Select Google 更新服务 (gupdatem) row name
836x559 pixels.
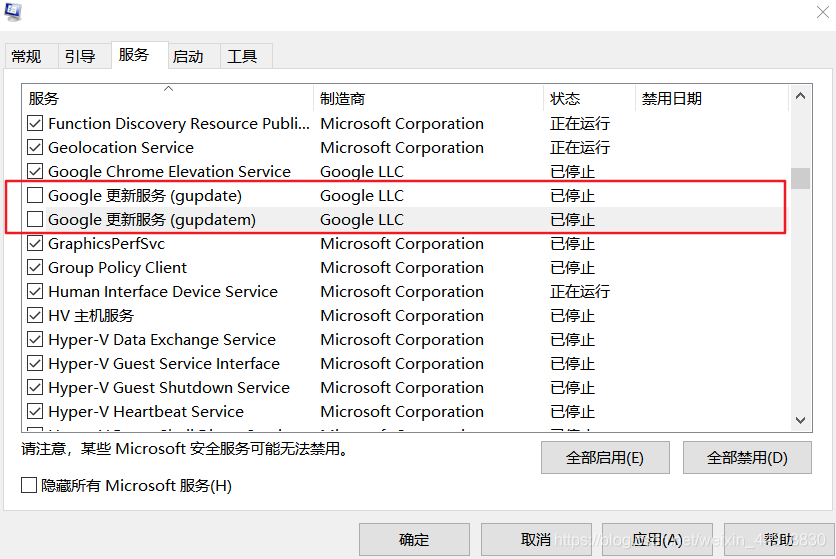coord(152,220)
